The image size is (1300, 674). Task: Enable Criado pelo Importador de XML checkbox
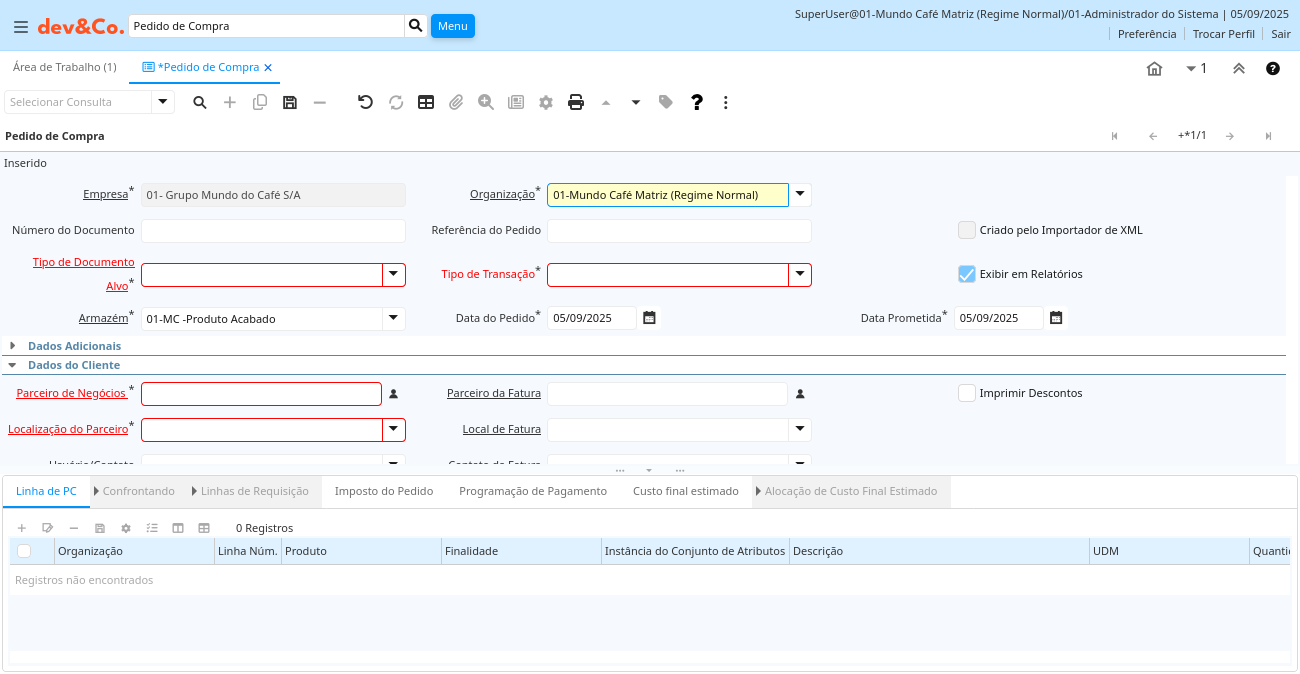966,230
